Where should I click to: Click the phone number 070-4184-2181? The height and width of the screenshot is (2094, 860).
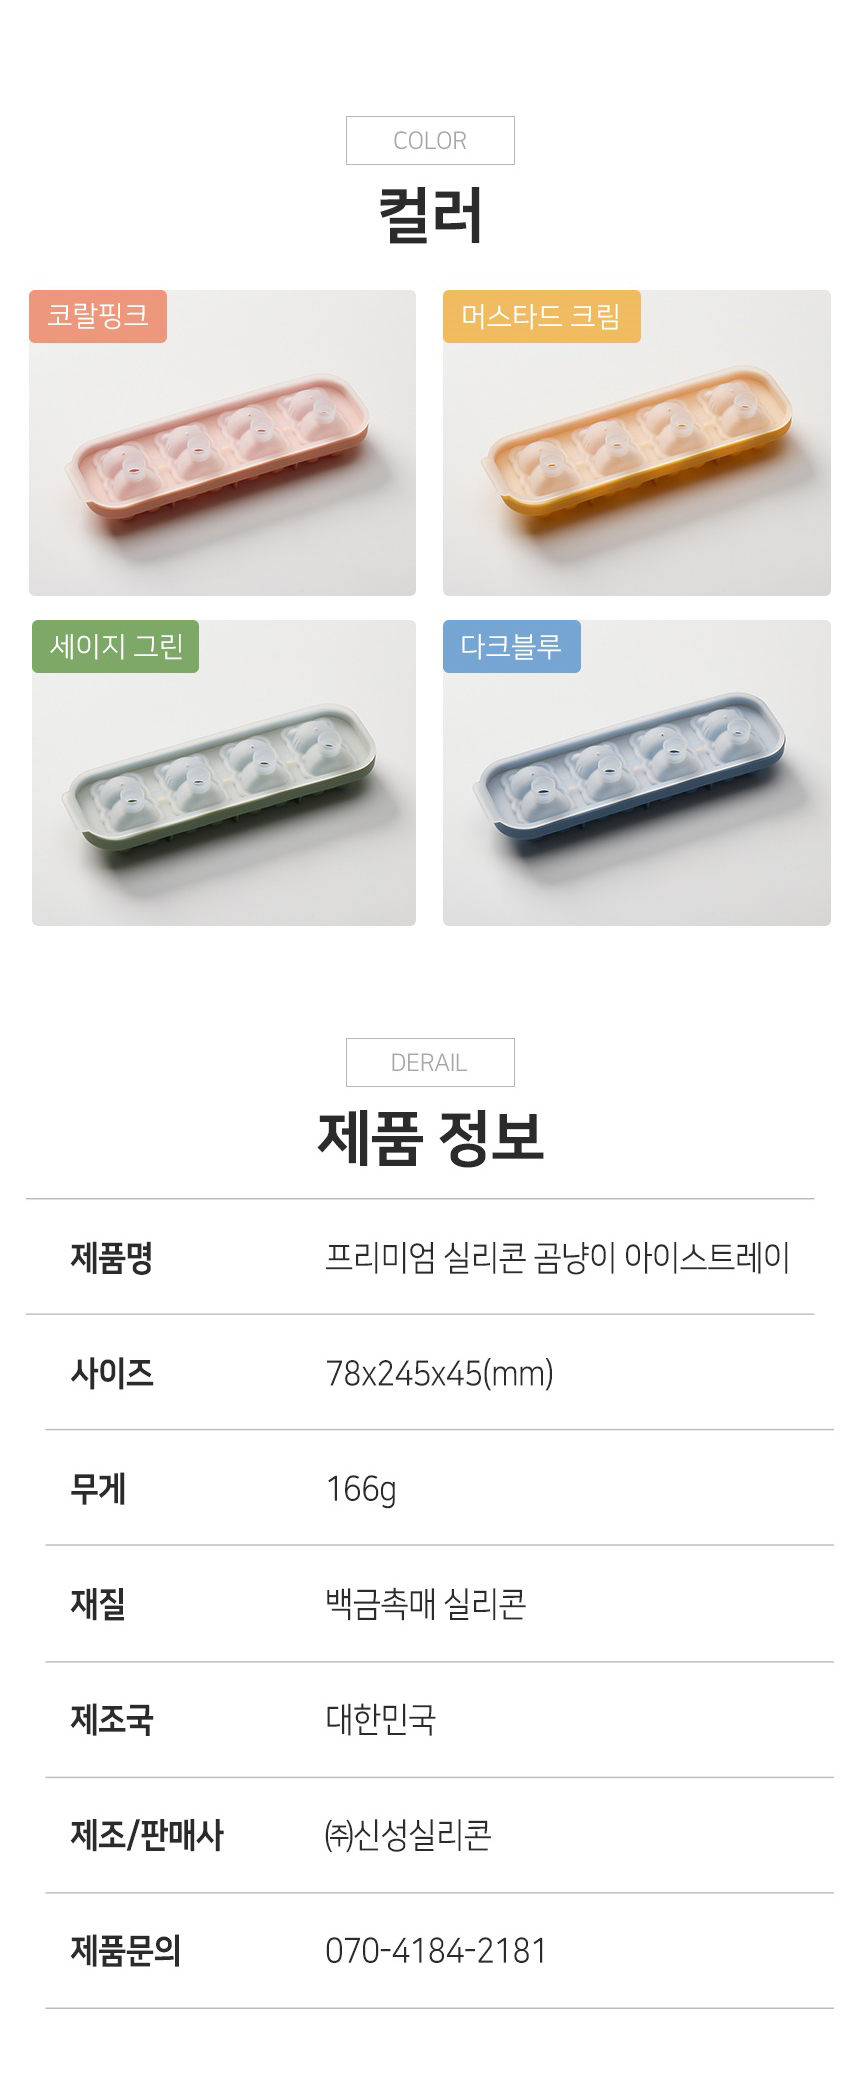(x=436, y=1951)
